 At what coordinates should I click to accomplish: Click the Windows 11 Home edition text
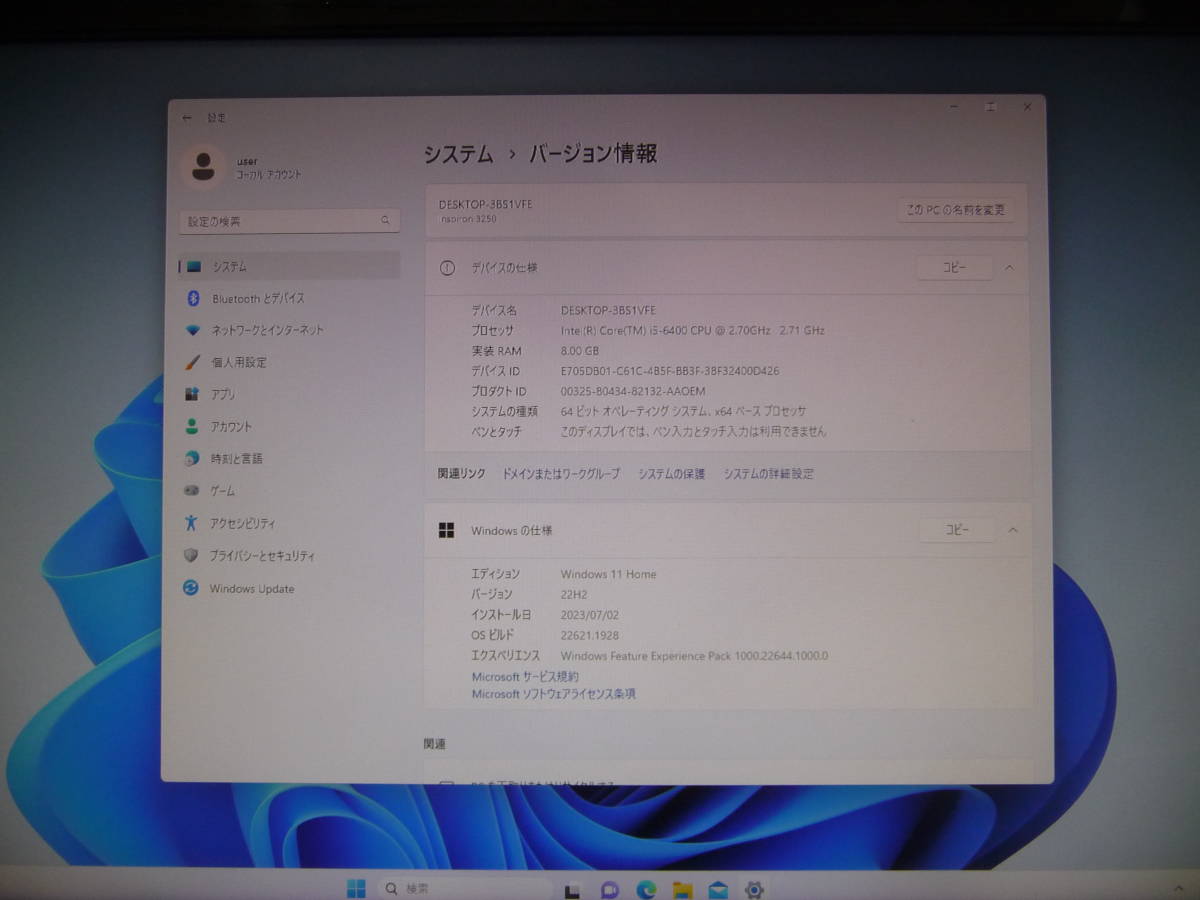coord(609,574)
